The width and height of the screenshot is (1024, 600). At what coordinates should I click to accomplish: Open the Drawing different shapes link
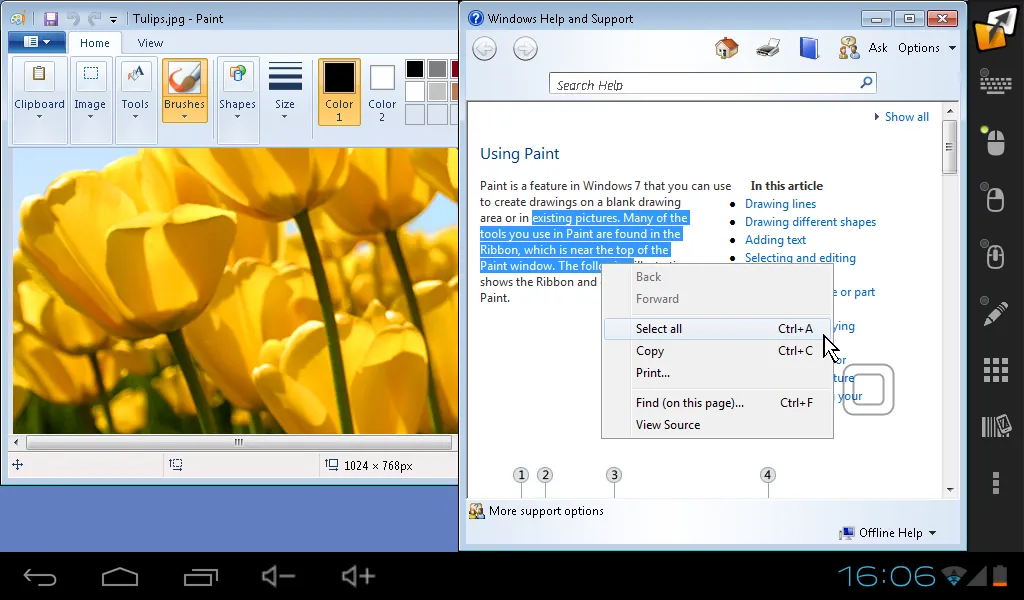tap(810, 222)
